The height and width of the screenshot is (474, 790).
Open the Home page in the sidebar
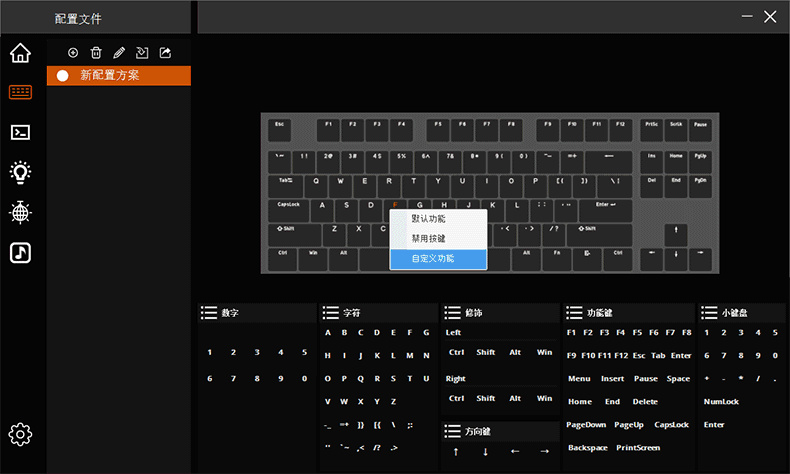[20, 52]
